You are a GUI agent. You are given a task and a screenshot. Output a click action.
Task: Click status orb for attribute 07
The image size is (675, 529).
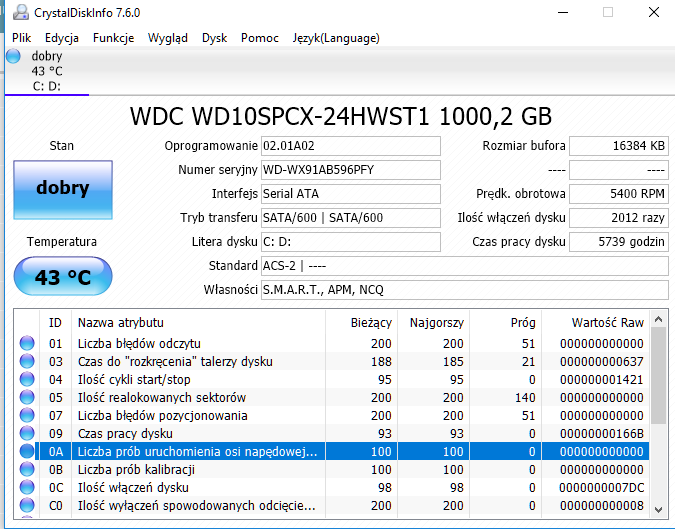[27, 415]
